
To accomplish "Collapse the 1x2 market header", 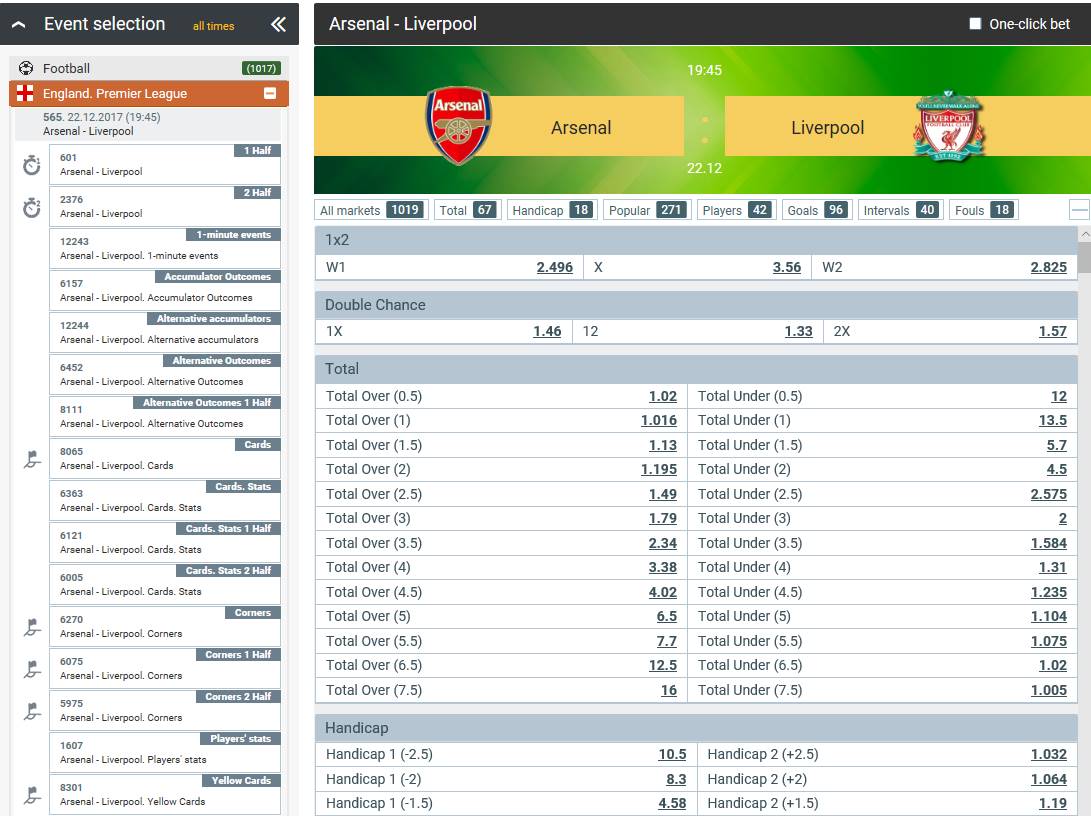I will point(696,240).
